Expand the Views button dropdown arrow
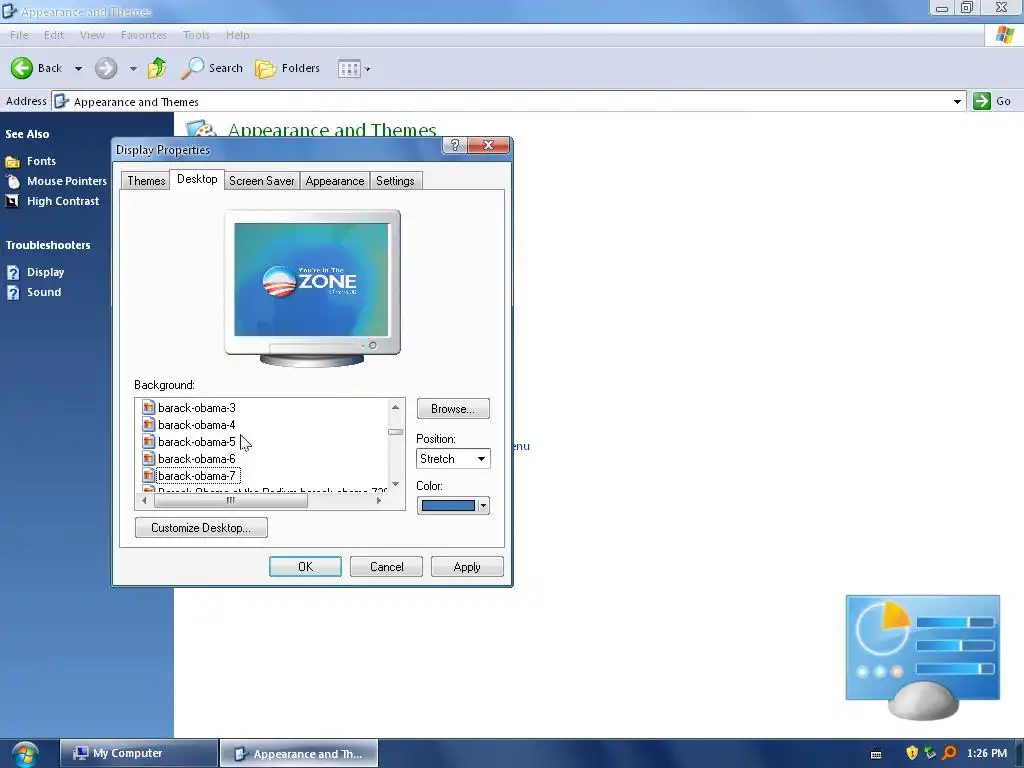This screenshot has height=768, width=1024. (368, 69)
